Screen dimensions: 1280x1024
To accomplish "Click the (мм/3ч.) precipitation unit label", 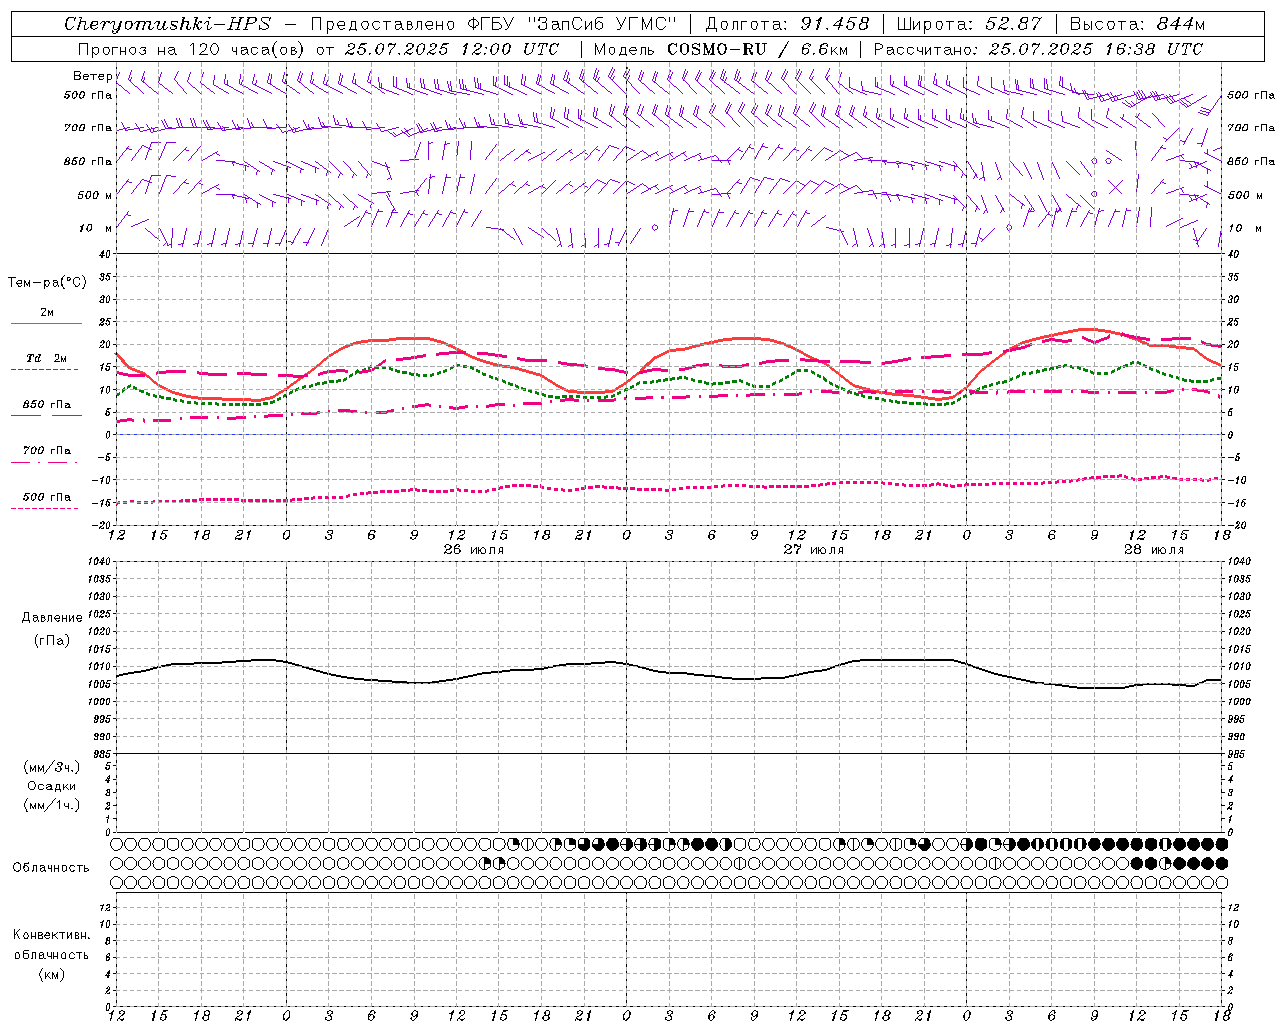I will (52, 767).
